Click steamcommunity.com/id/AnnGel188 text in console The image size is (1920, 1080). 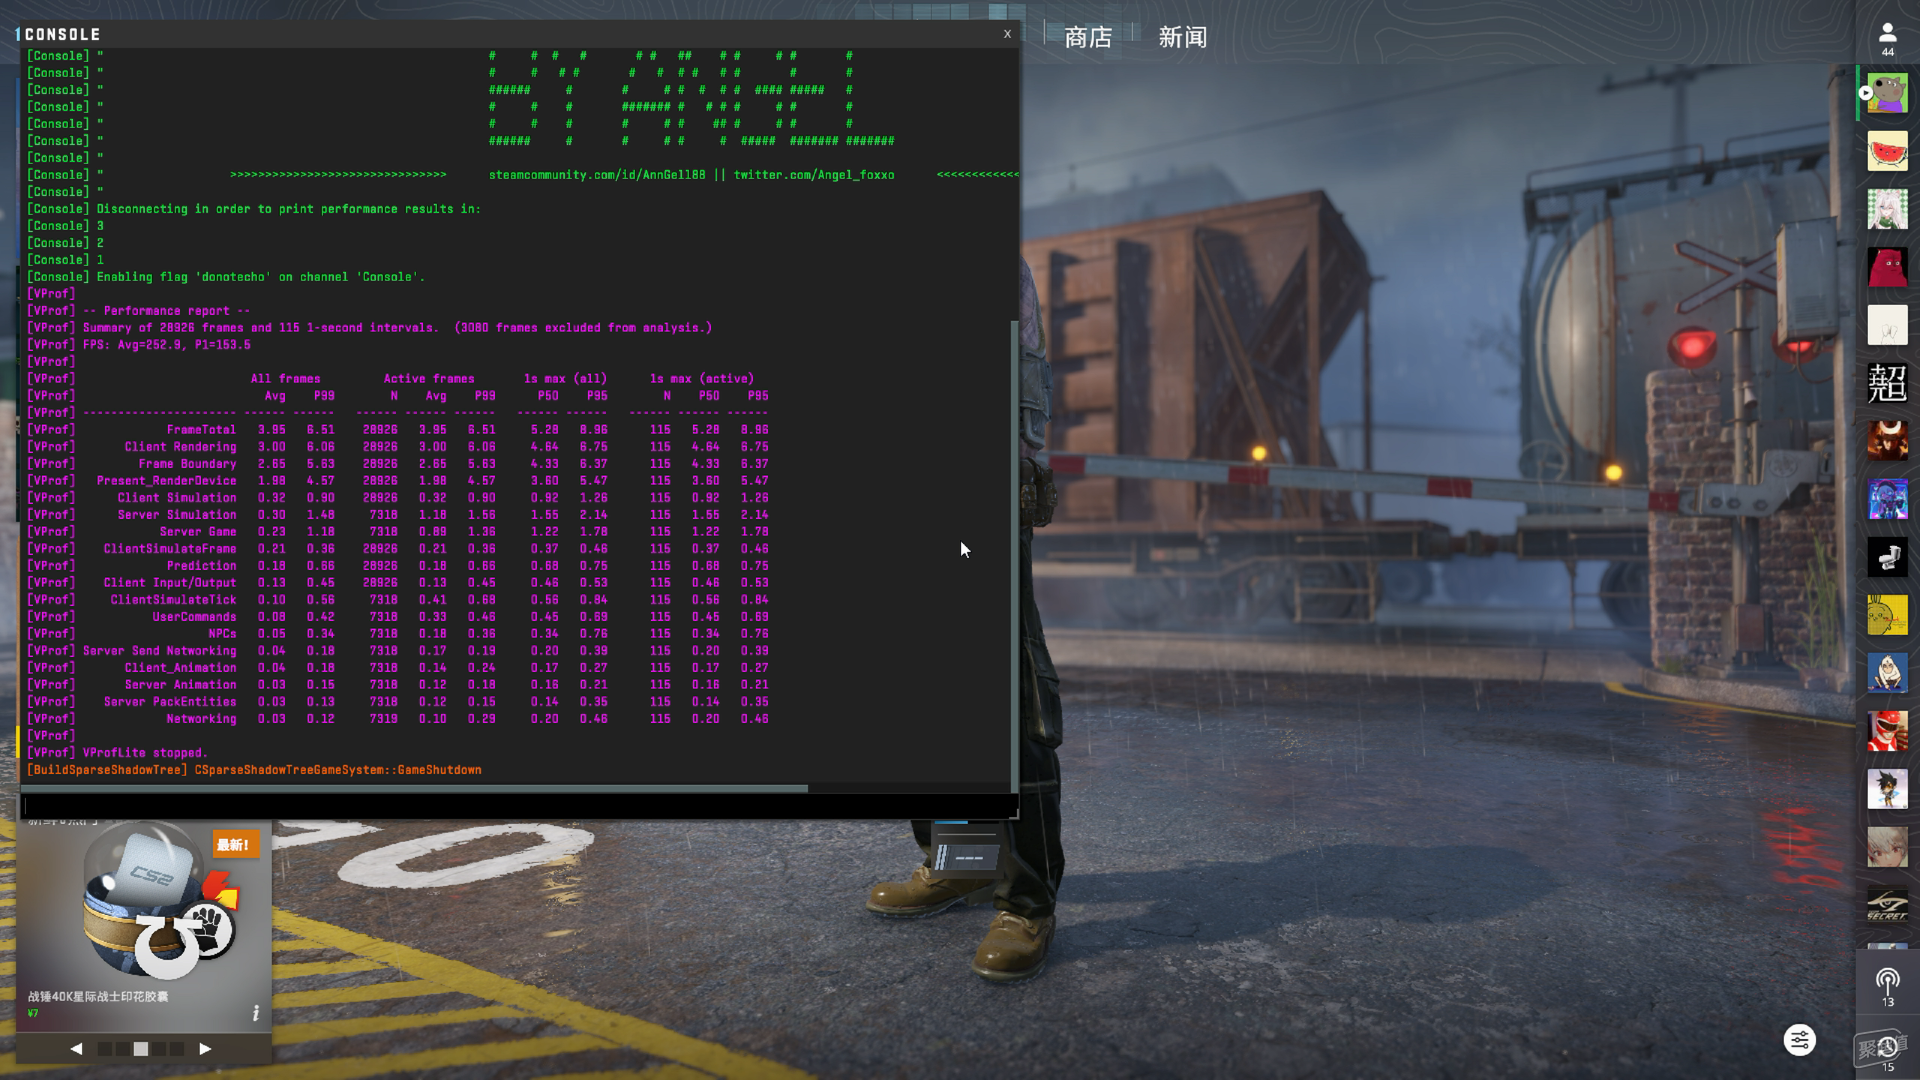[x=597, y=175]
